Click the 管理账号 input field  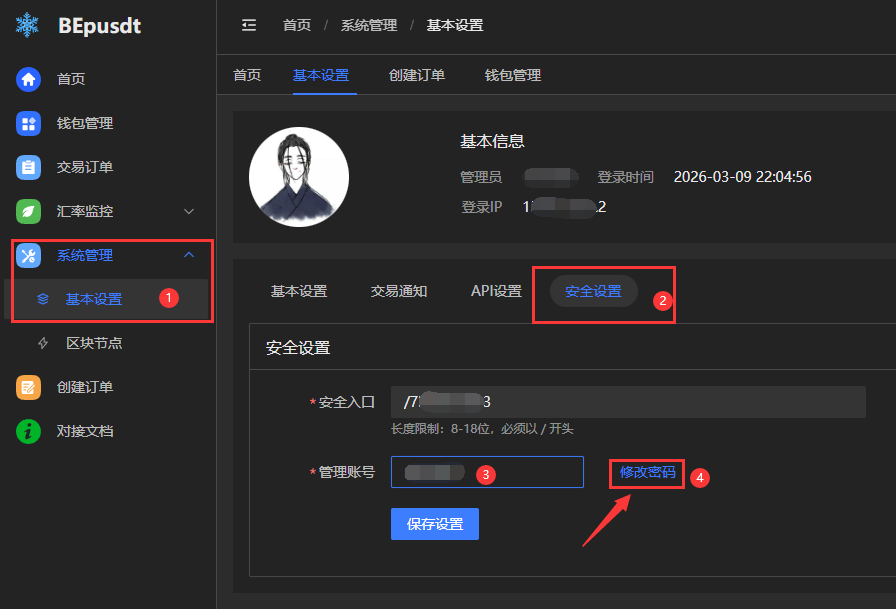pyautogui.click(x=487, y=472)
